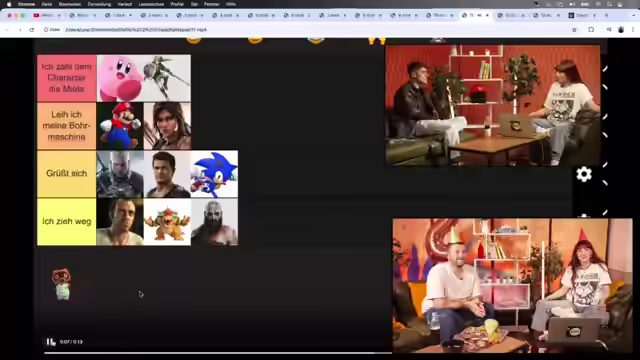640x360 pixels.
Task: Open the Chrome profile avatar
Action: click(621, 30)
